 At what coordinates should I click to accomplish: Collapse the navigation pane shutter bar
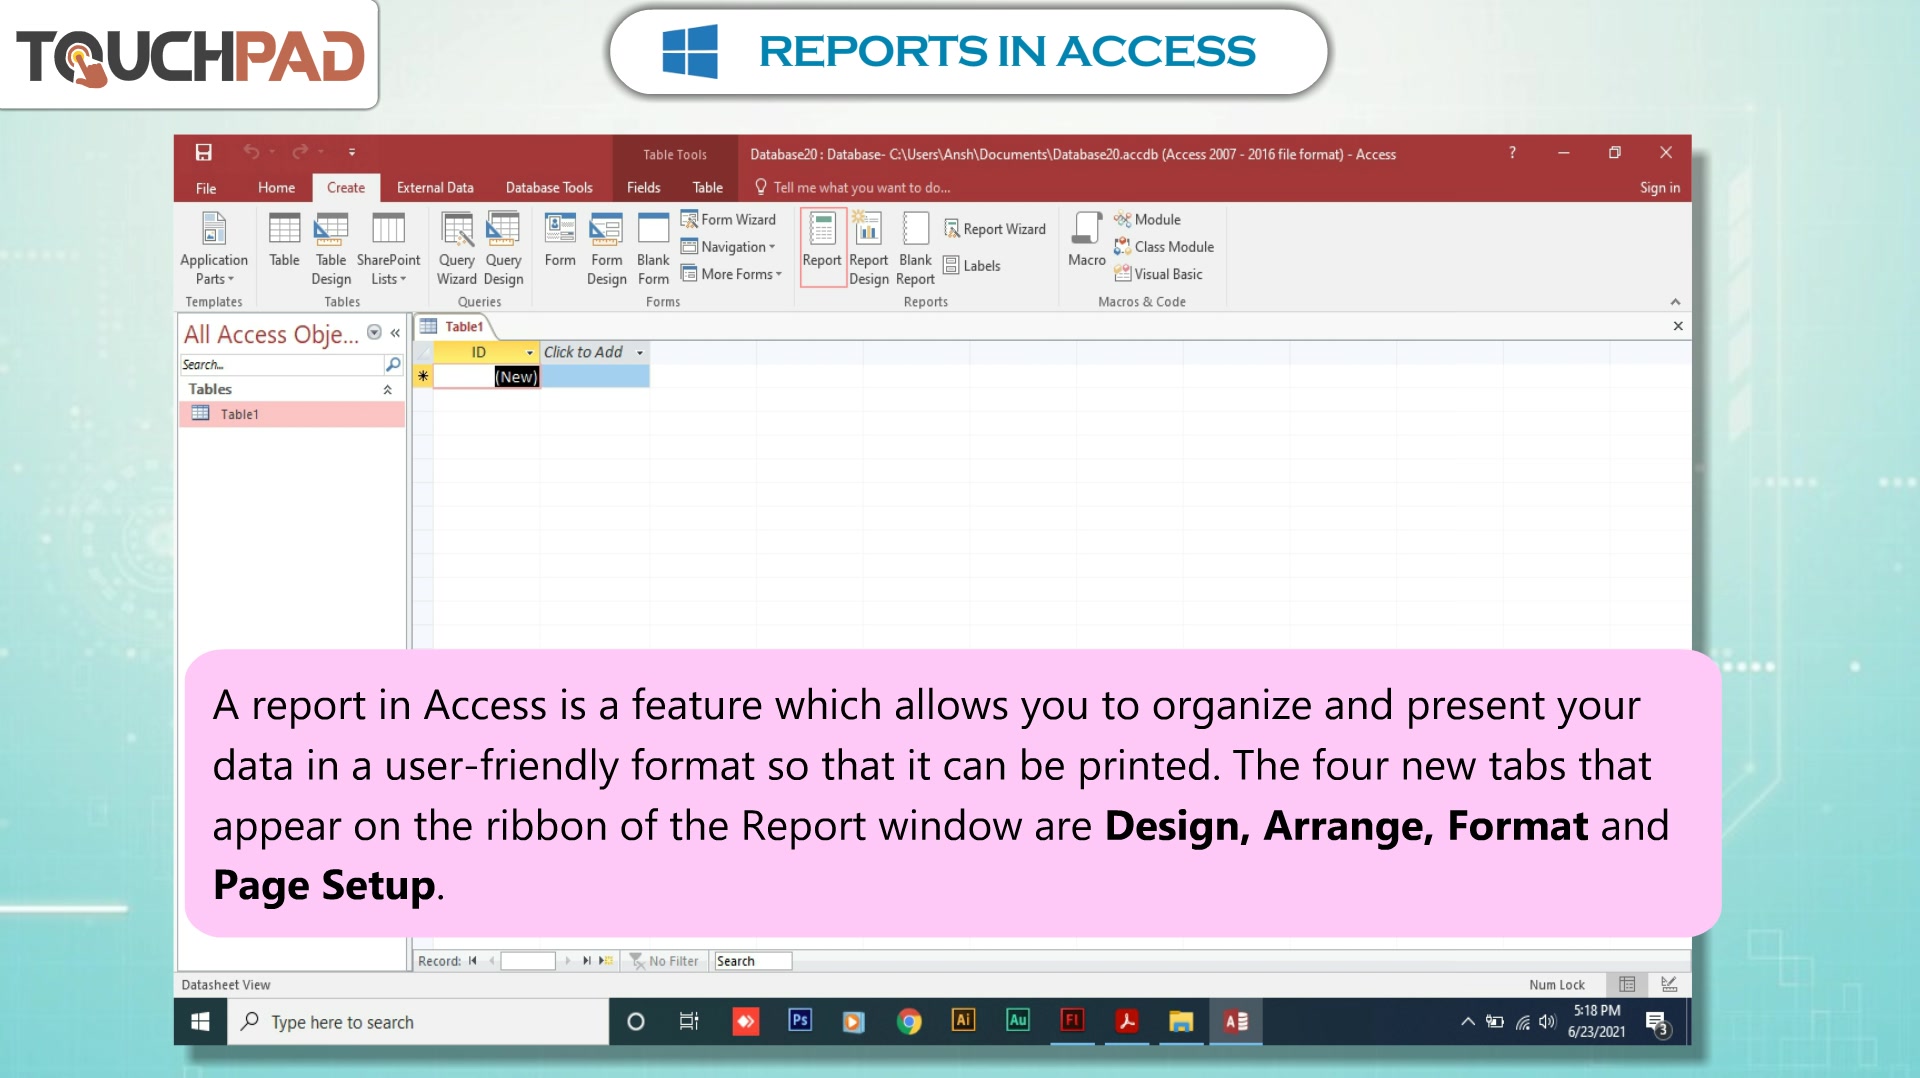(395, 333)
